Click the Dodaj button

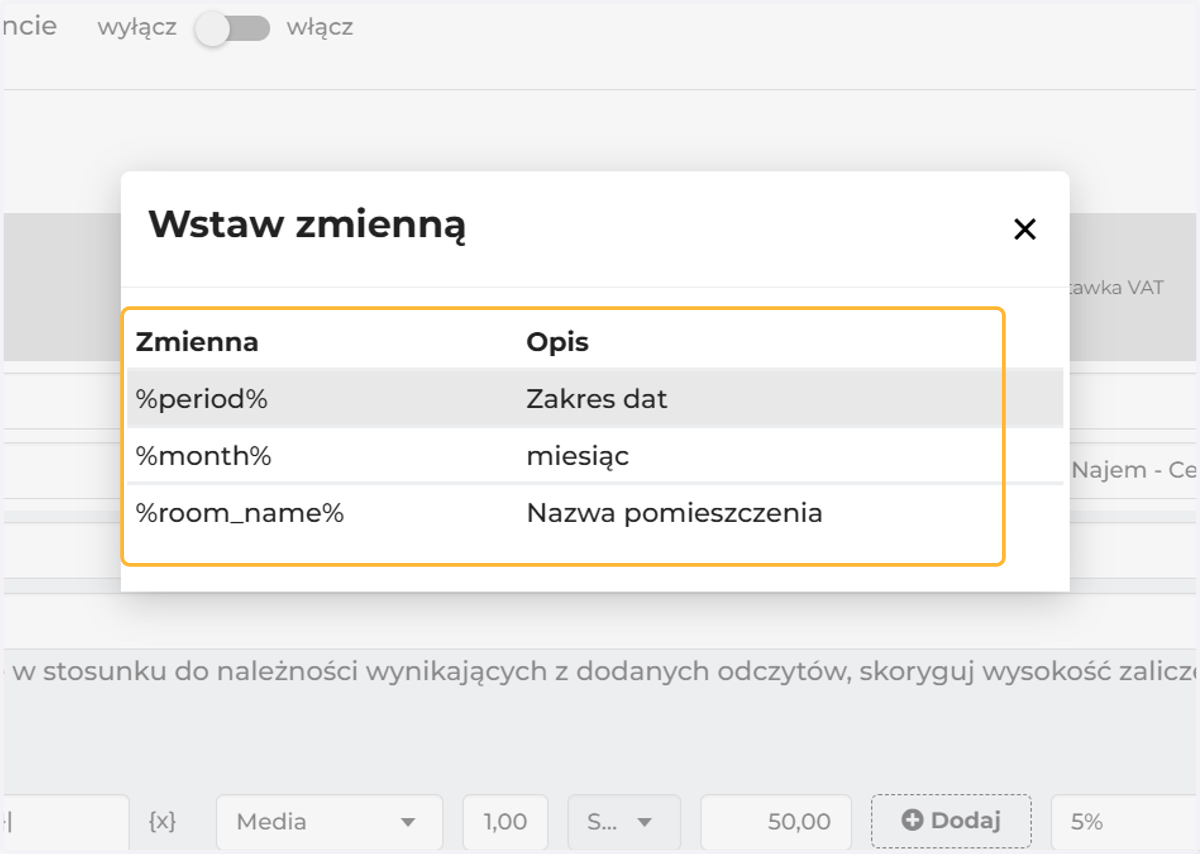951,821
